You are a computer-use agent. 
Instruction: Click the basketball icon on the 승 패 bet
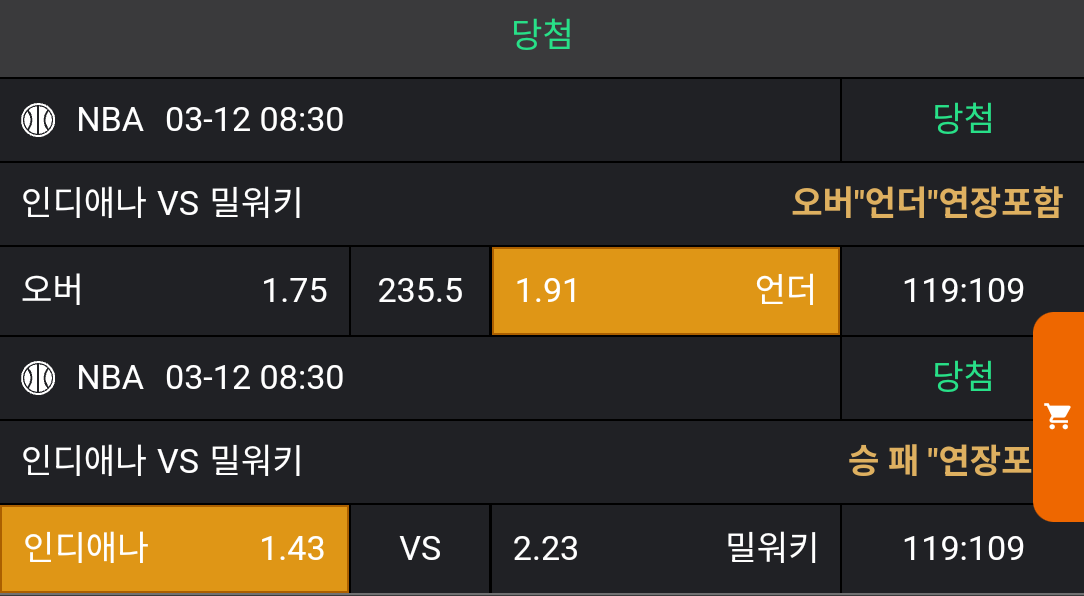[38, 378]
